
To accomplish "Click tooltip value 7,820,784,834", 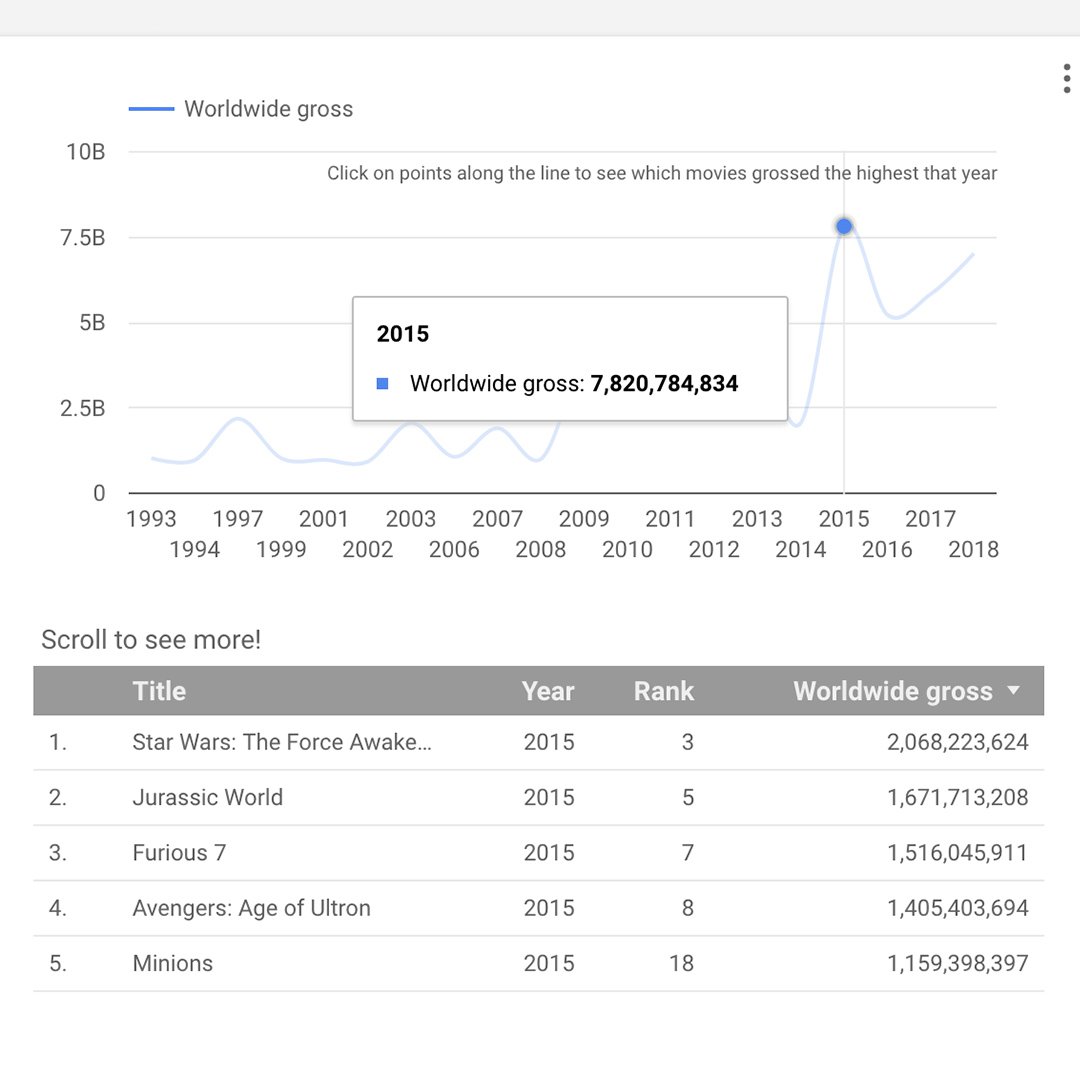I will tap(664, 383).
